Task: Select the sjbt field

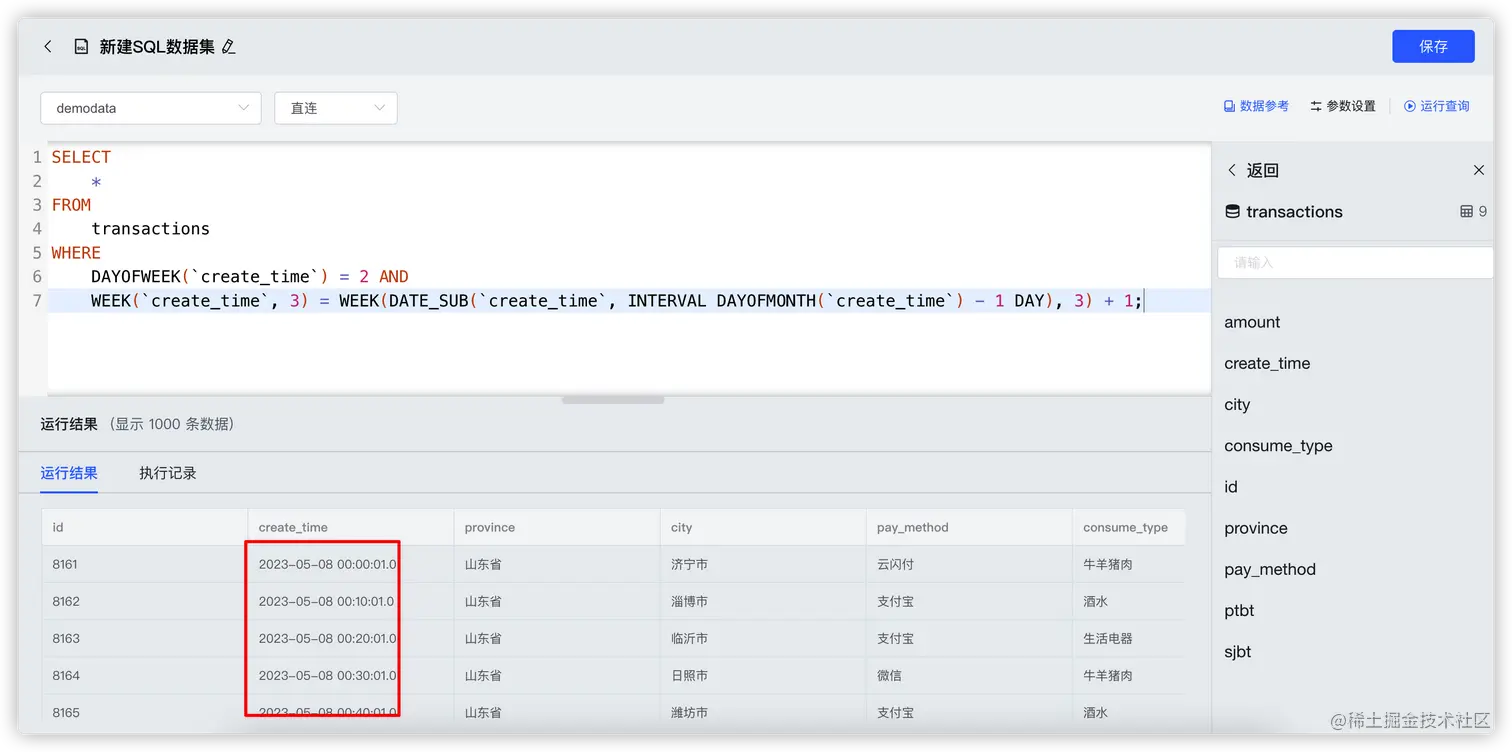Action: [1238, 652]
